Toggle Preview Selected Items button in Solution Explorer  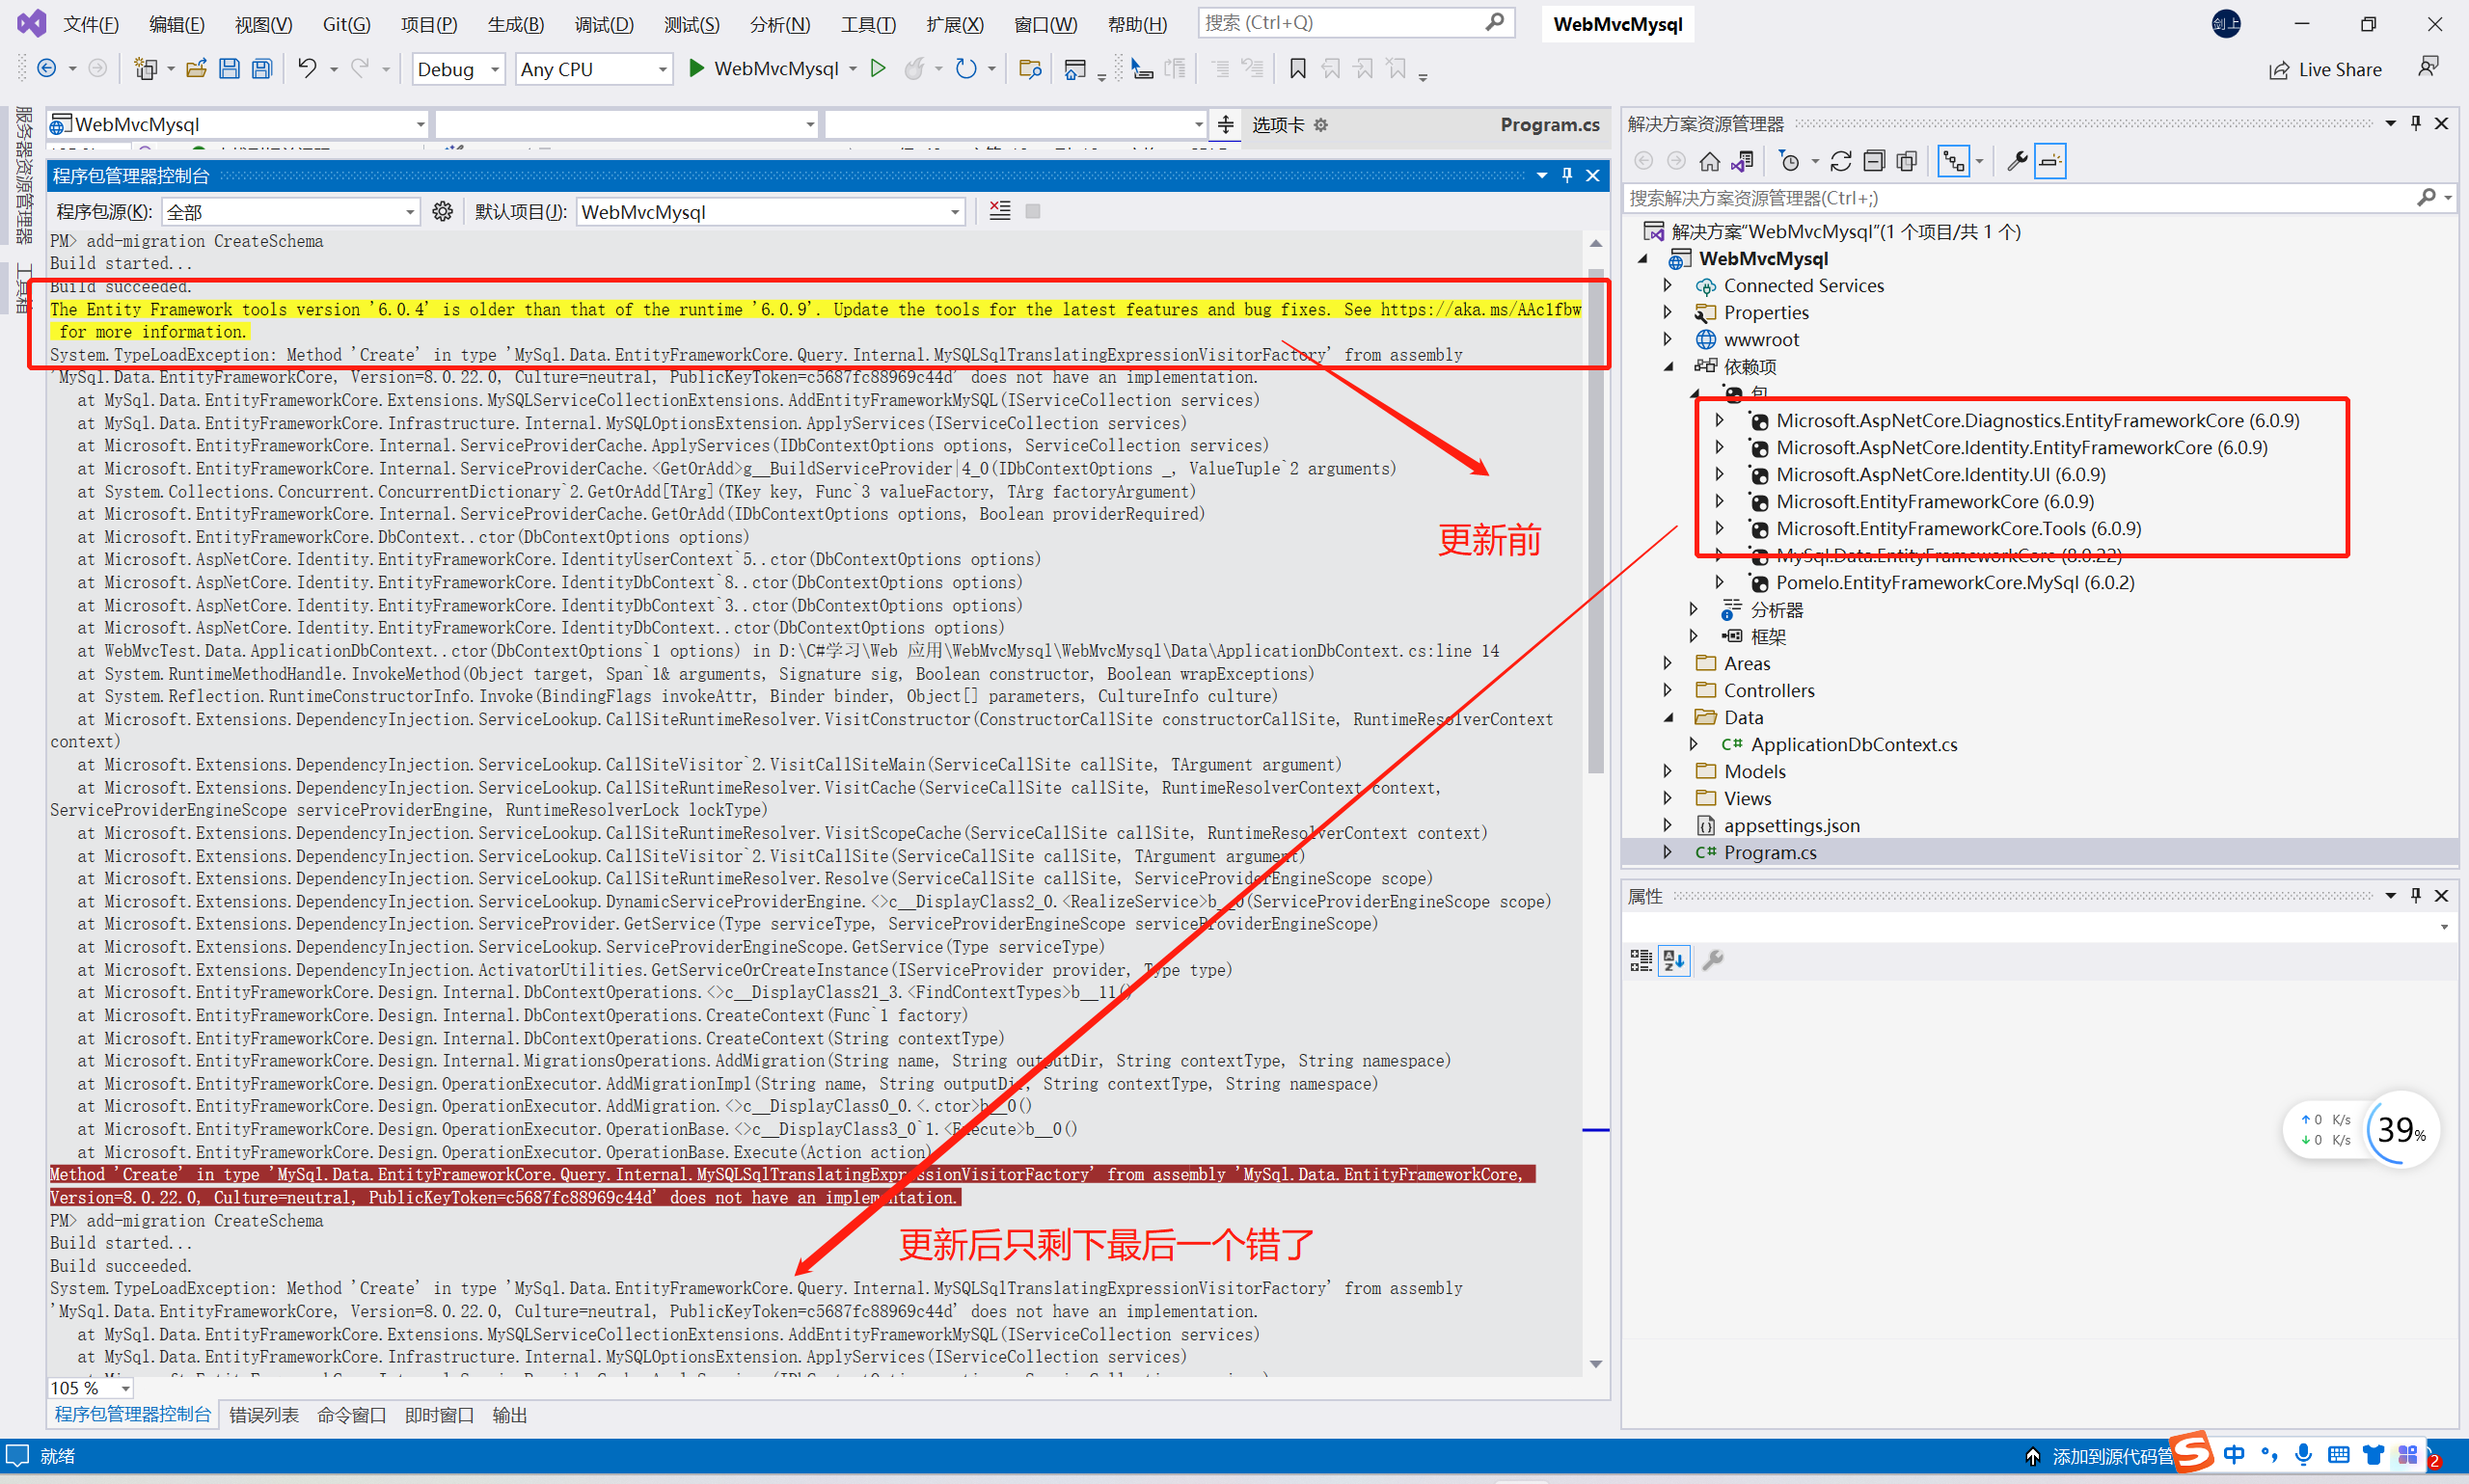pos(2050,161)
